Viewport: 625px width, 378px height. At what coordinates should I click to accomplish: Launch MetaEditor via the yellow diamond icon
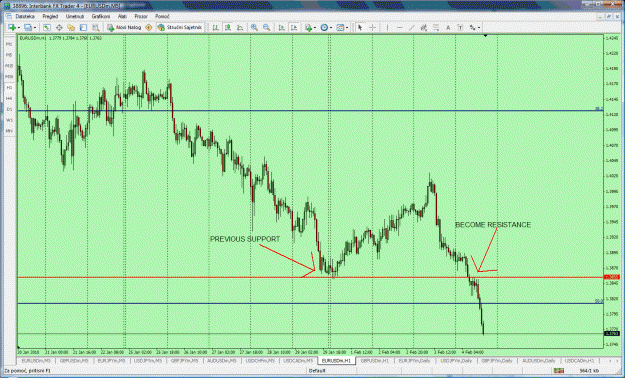tap(148, 28)
